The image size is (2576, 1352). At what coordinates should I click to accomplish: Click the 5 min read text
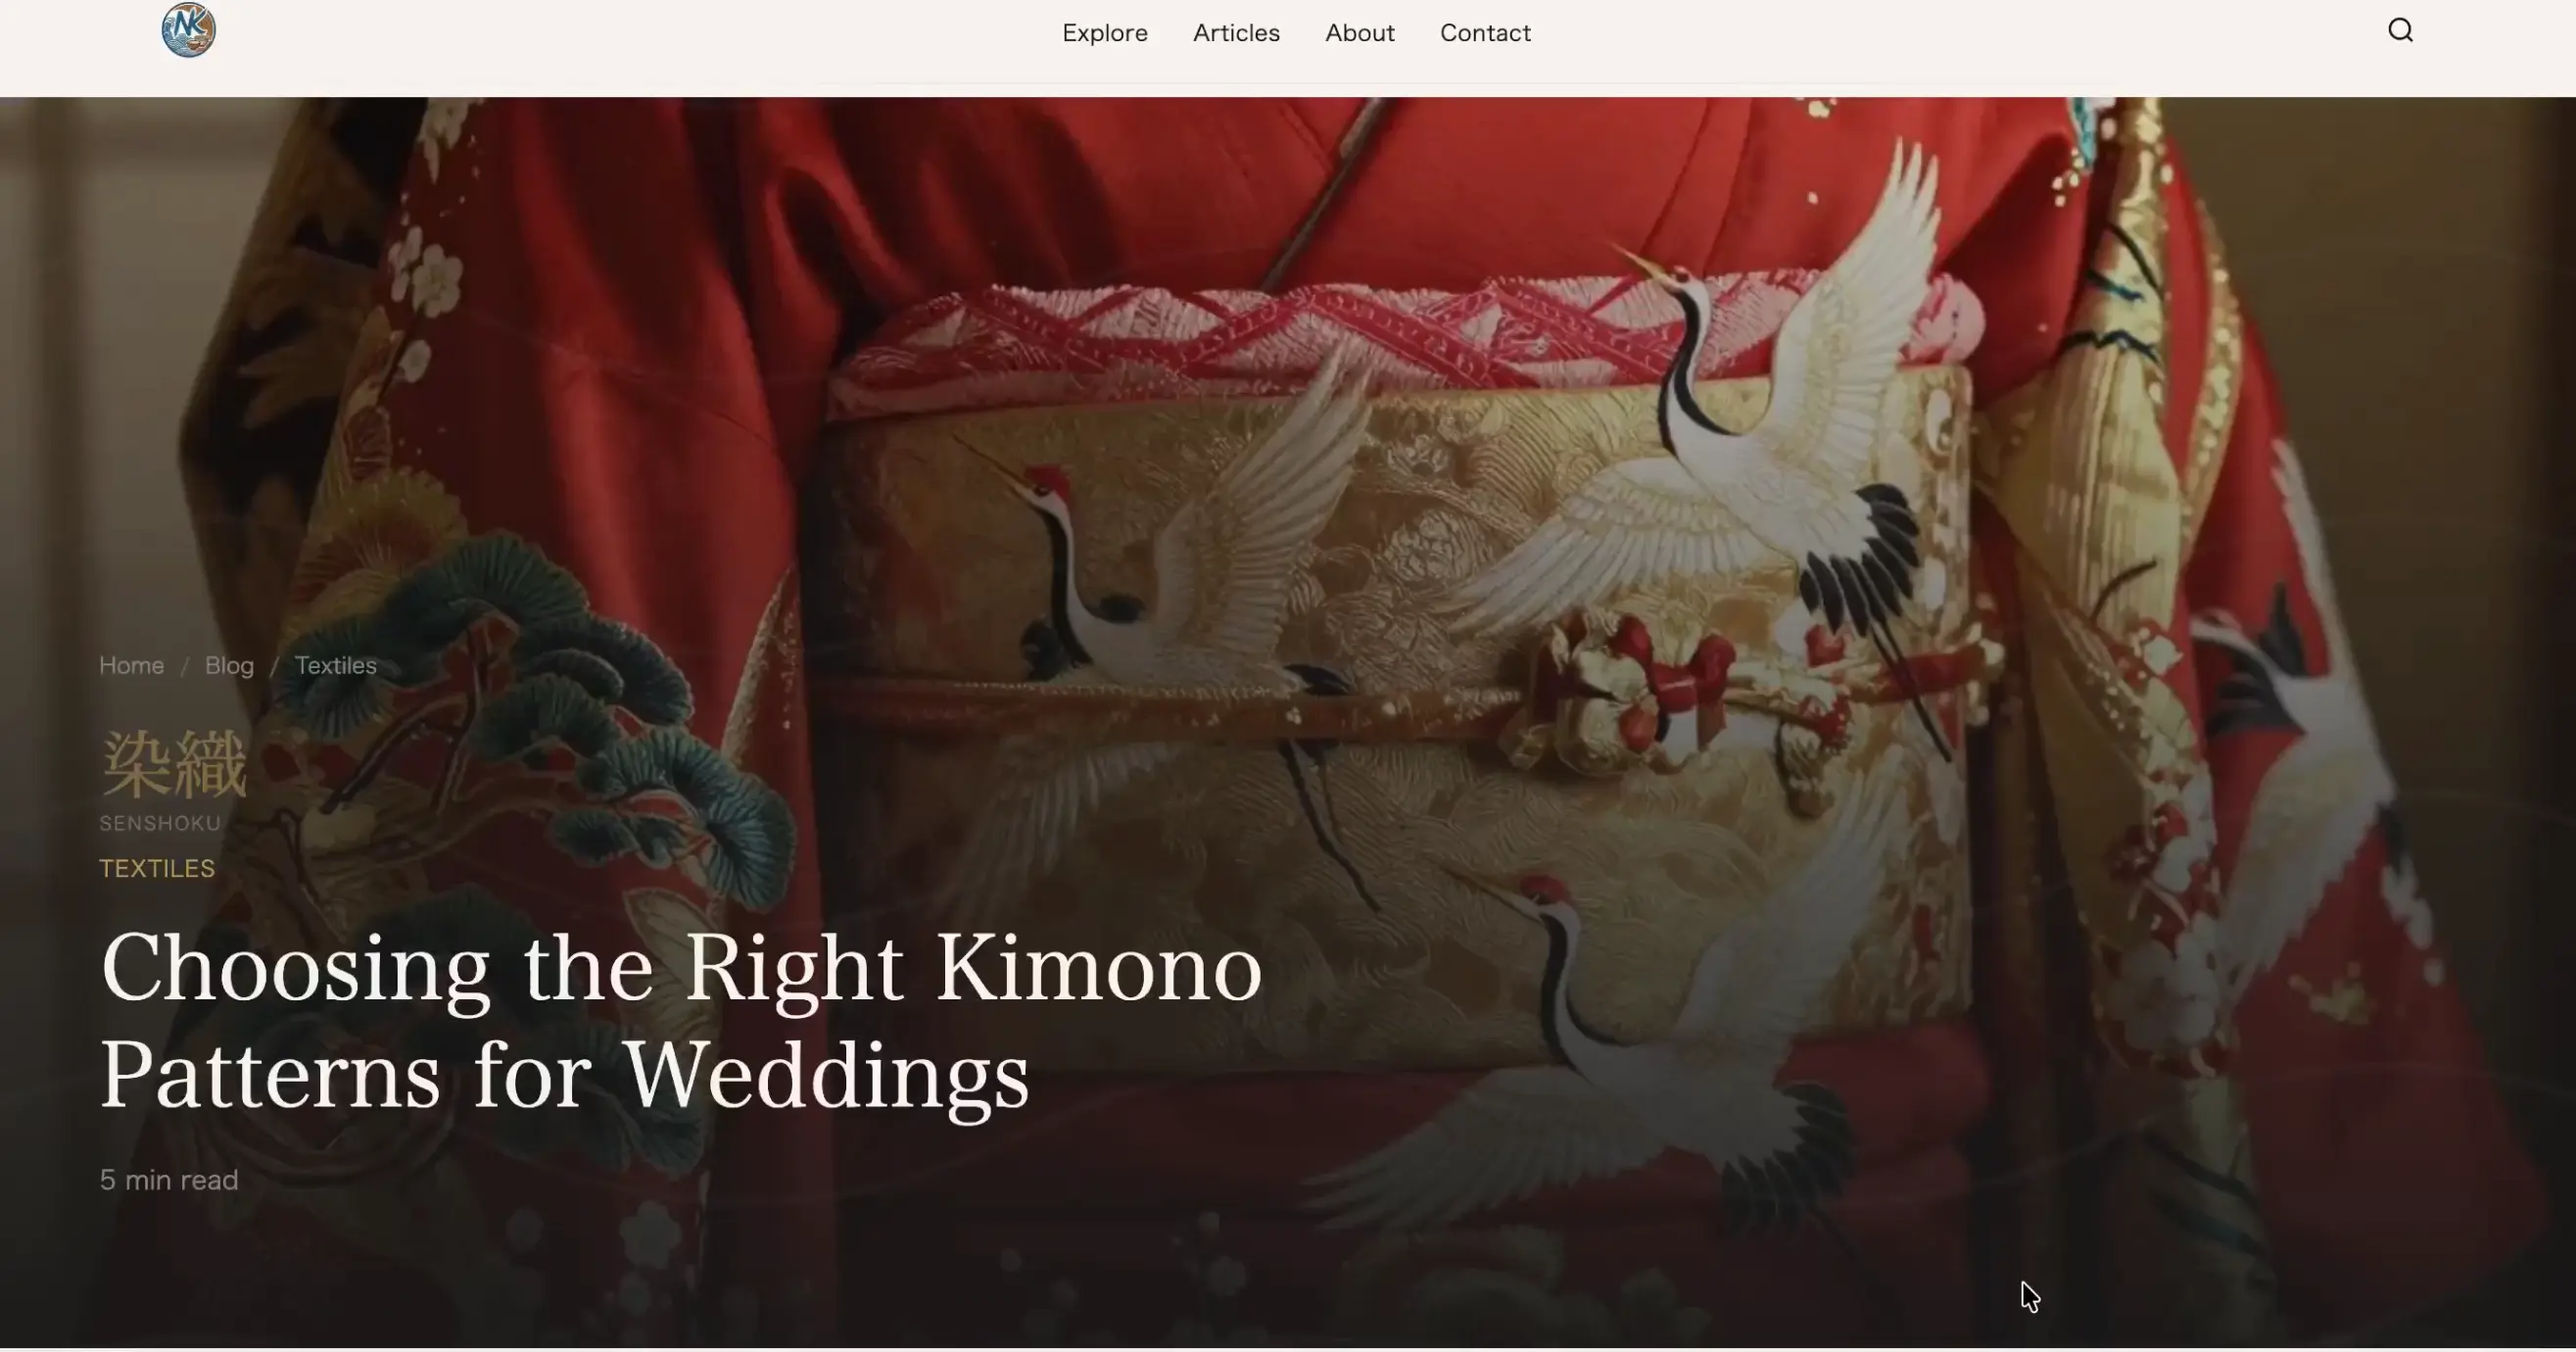(x=169, y=1180)
